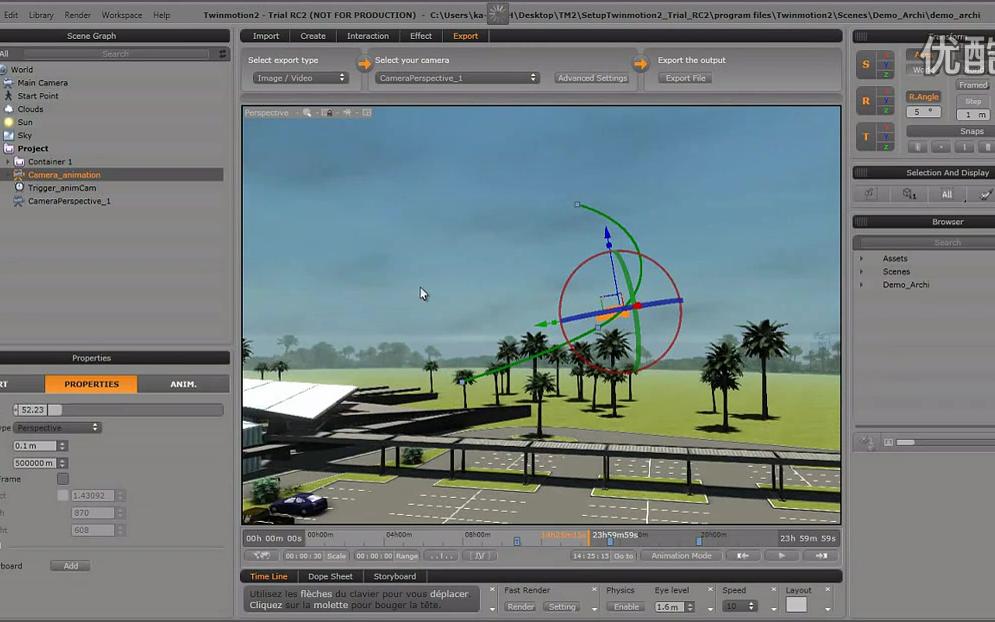Click the keyframe dots button in timeline controls
The height and width of the screenshot is (622, 995).
point(440,556)
